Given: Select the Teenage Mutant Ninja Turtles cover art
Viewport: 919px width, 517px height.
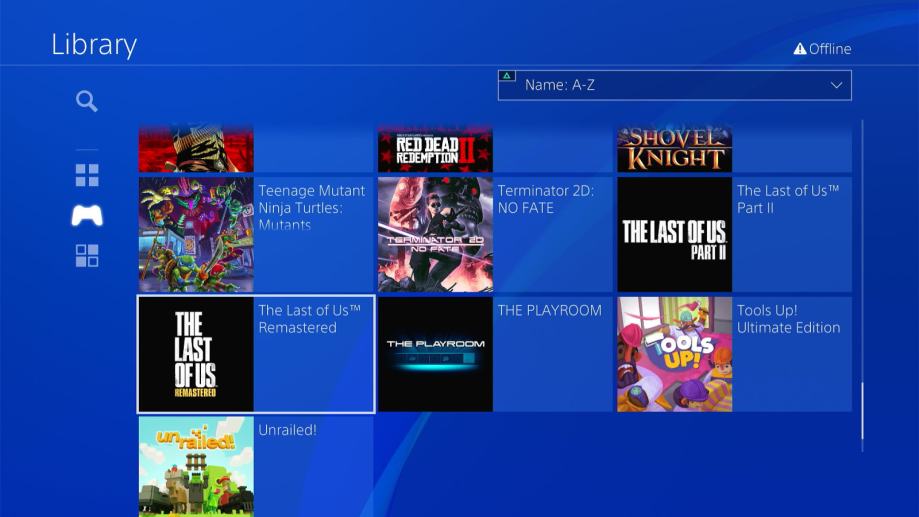Looking at the screenshot, I should pos(196,234).
